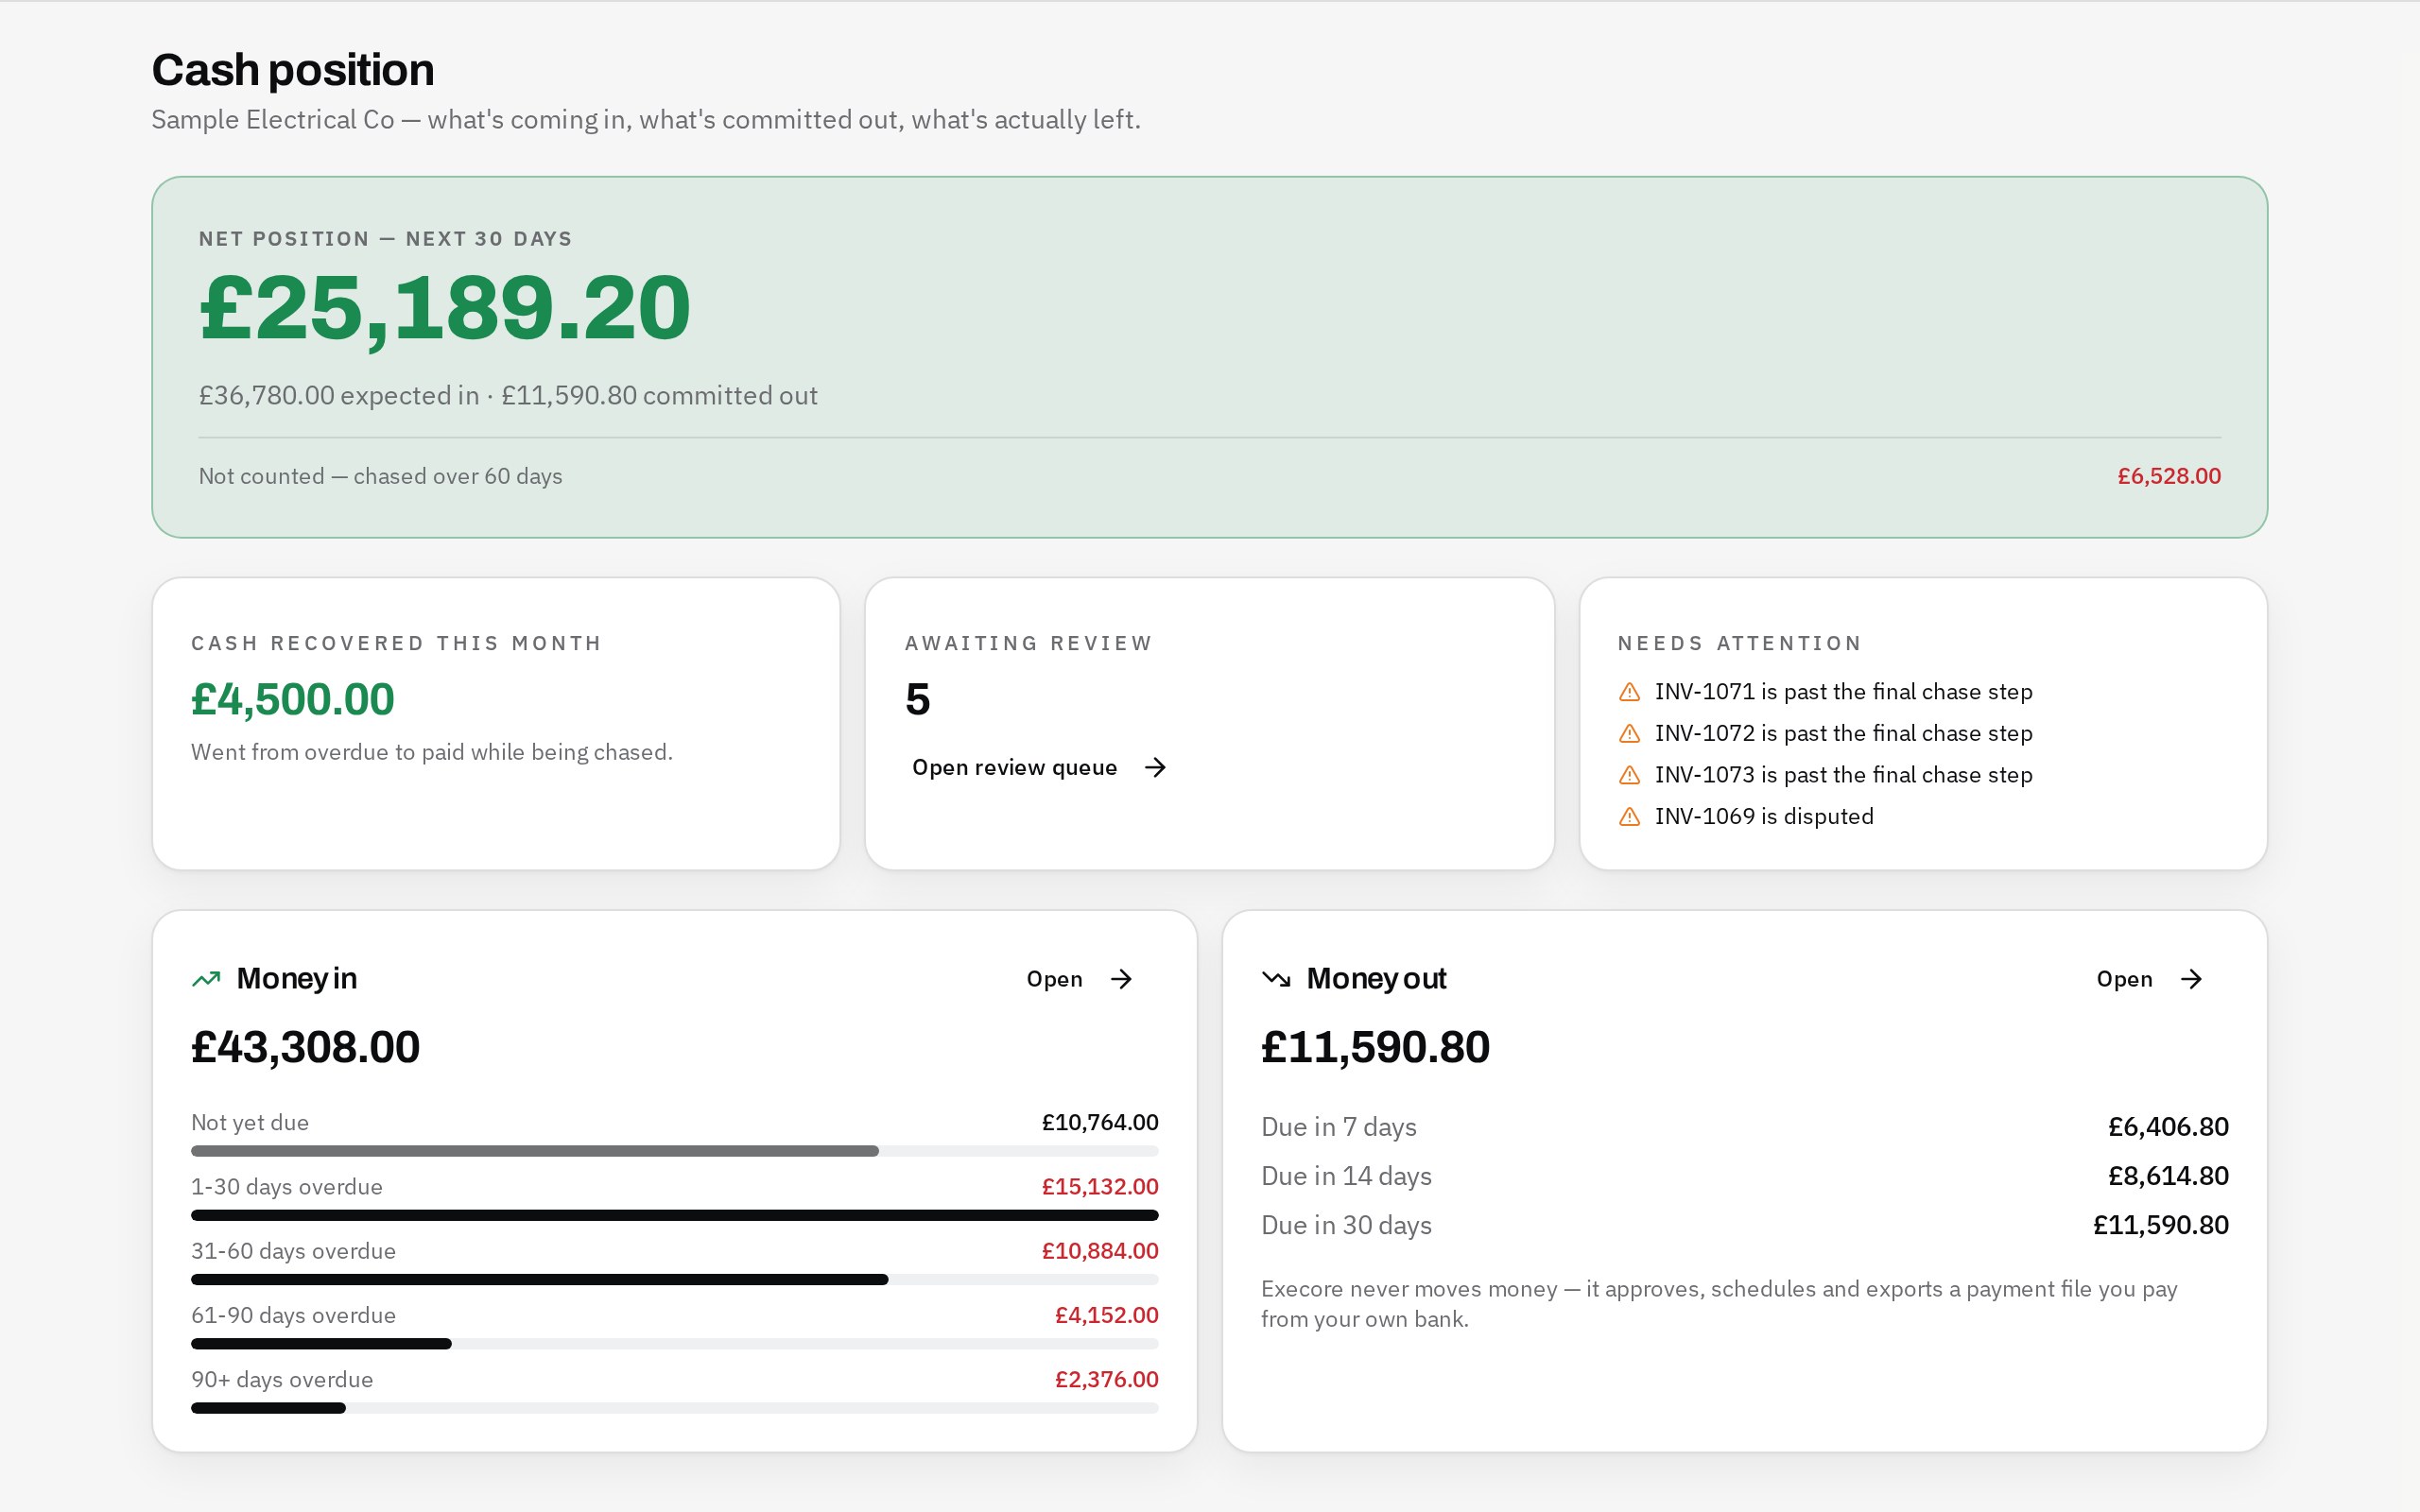Viewport: 2420px width, 1512px height.
Task: Click the Cash position page heading
Action: click(293, 70)
